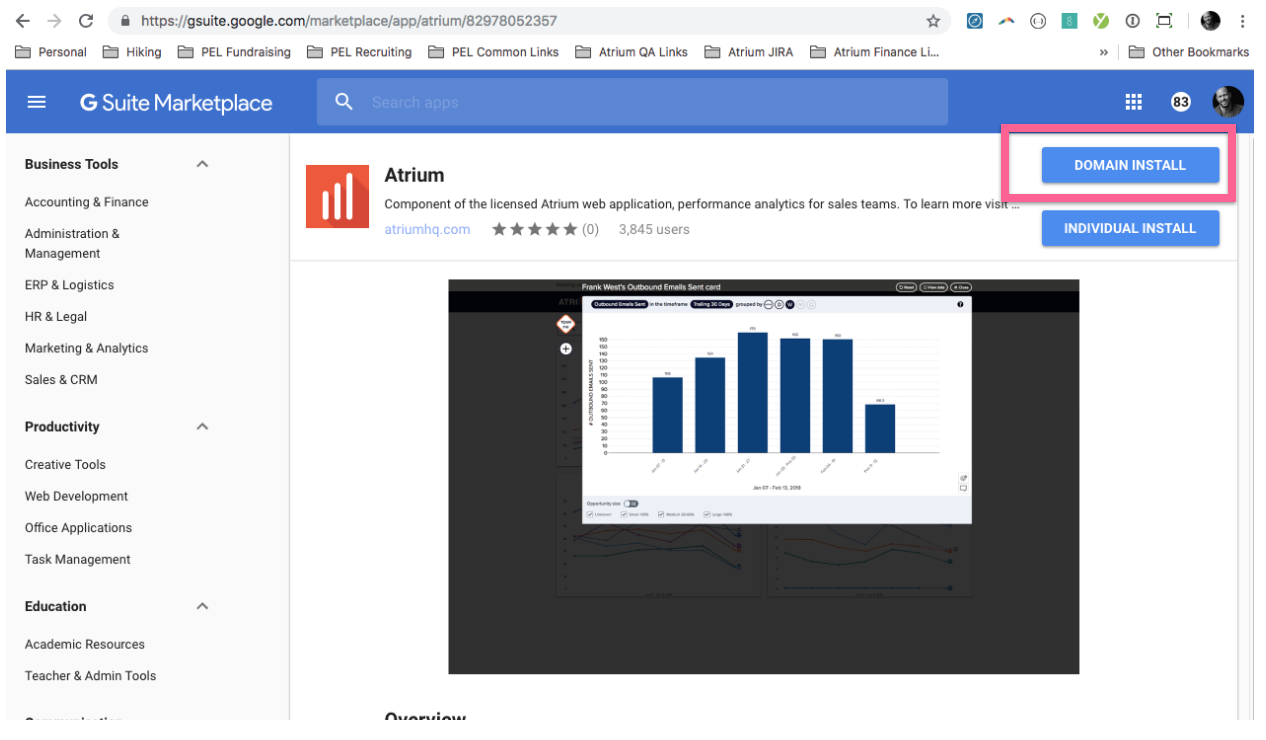Click the Business Tools heading
Viewport: 1266px width, 740px height.
tap(71, 164)
